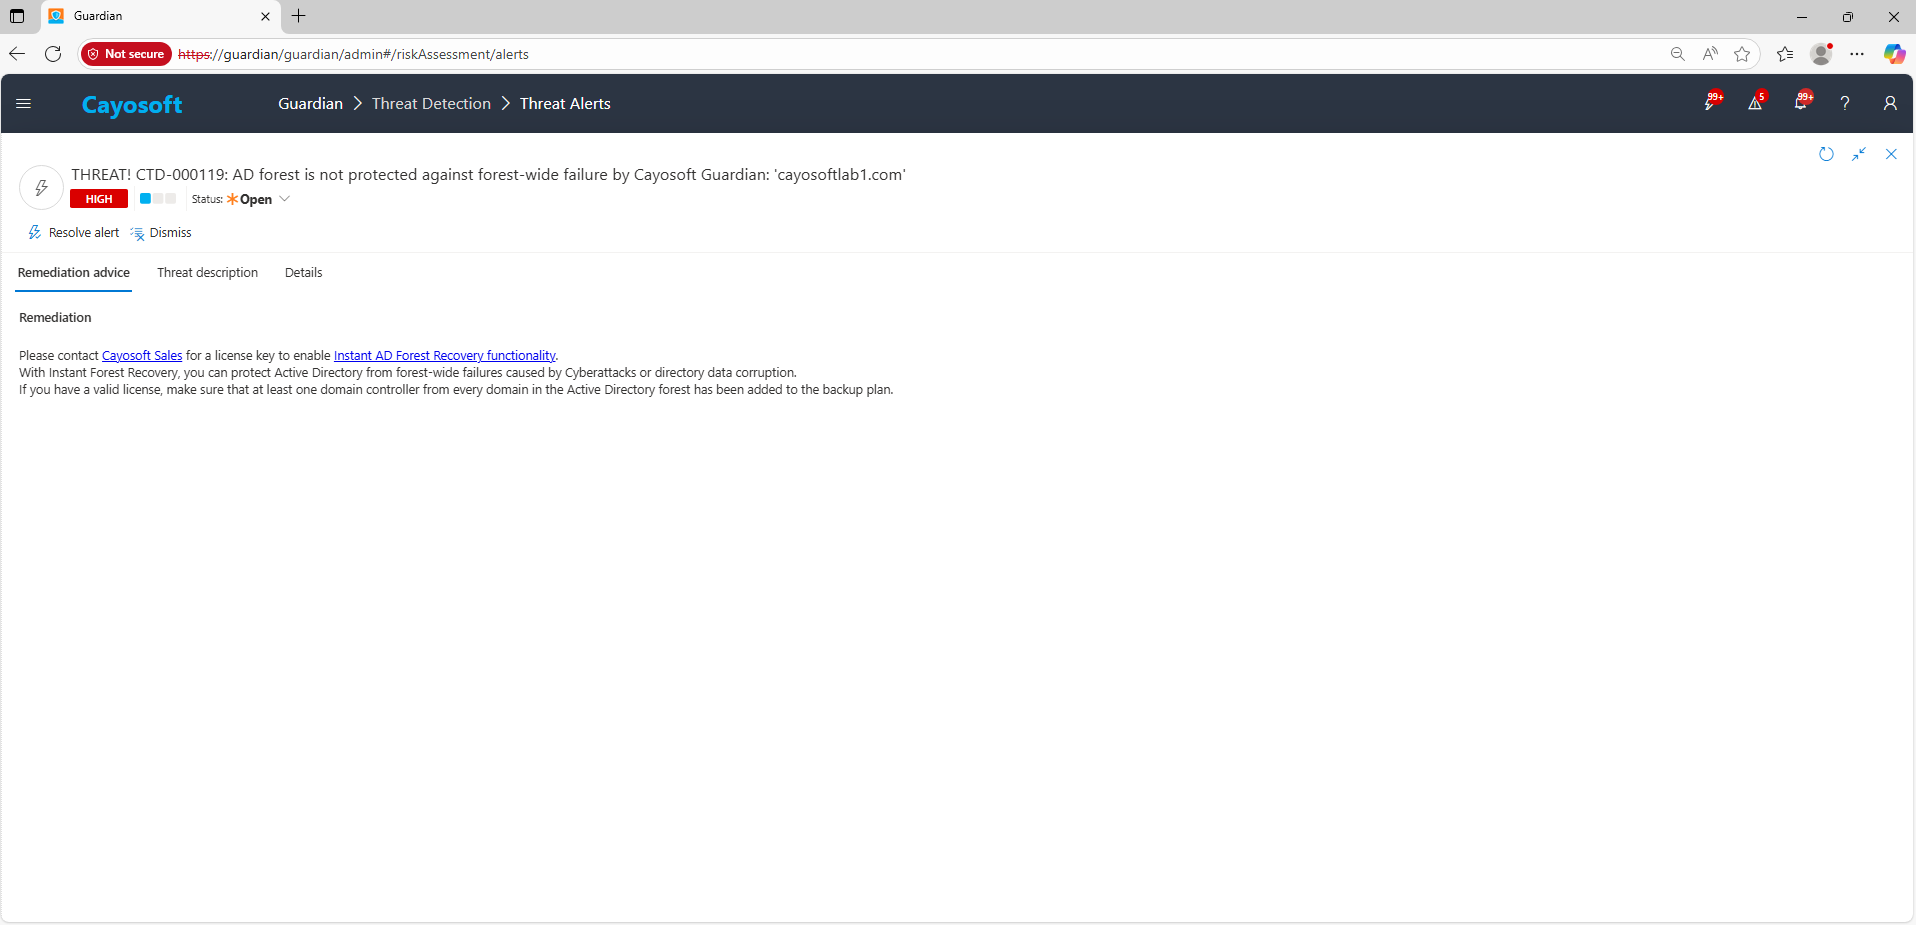This screenshot has height=925, width=1916.
Task: Click the browser address bar
Action: tap(900, 54)
